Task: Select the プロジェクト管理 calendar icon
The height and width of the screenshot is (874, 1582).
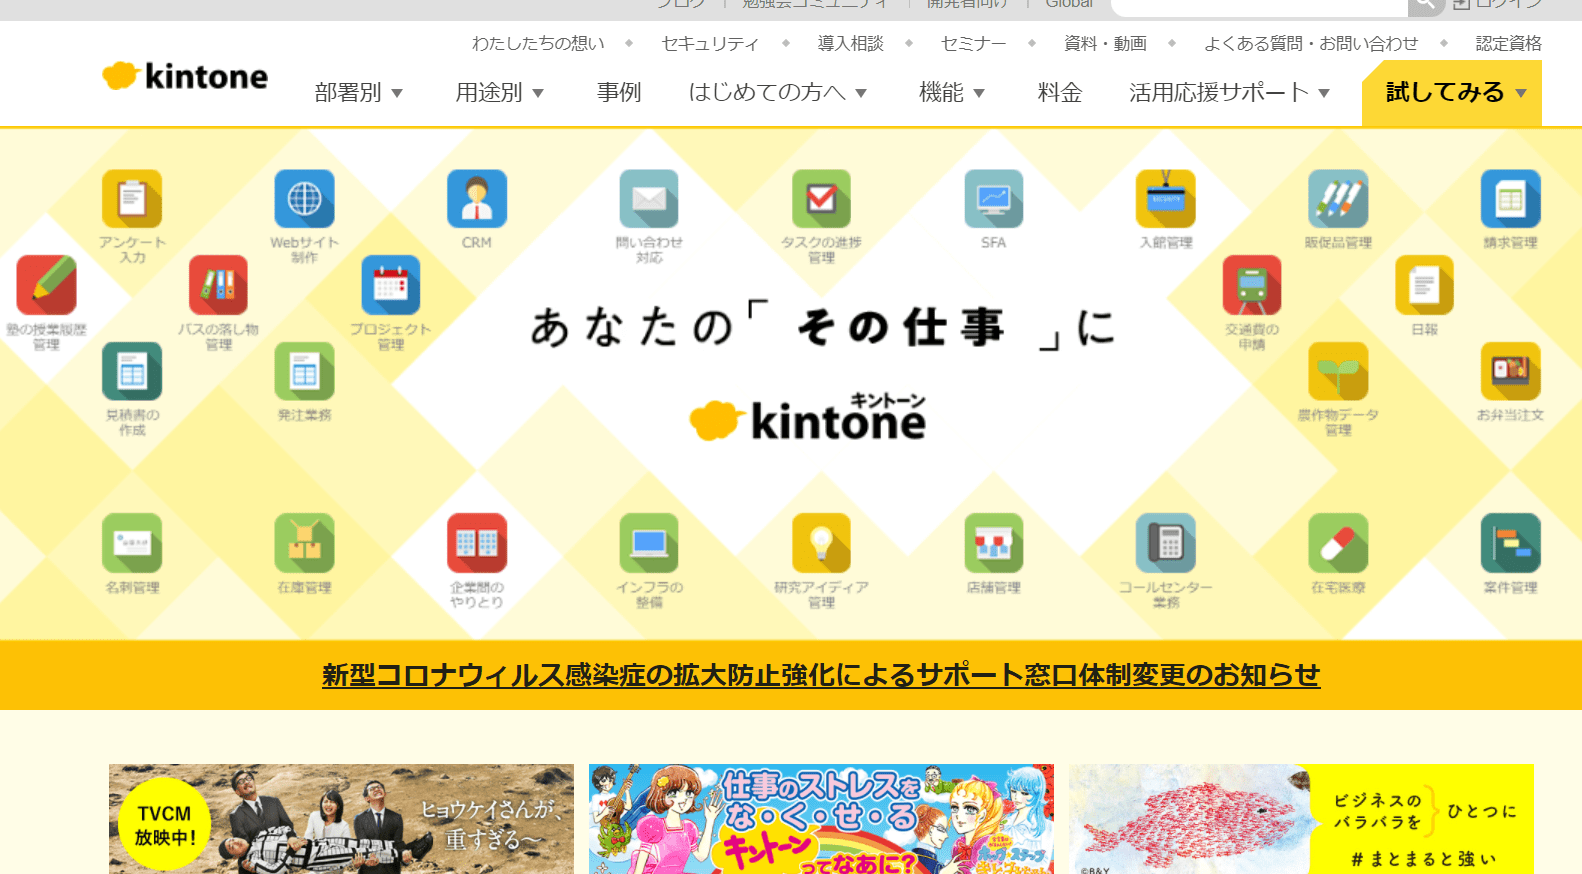Action: coord(391,285)
